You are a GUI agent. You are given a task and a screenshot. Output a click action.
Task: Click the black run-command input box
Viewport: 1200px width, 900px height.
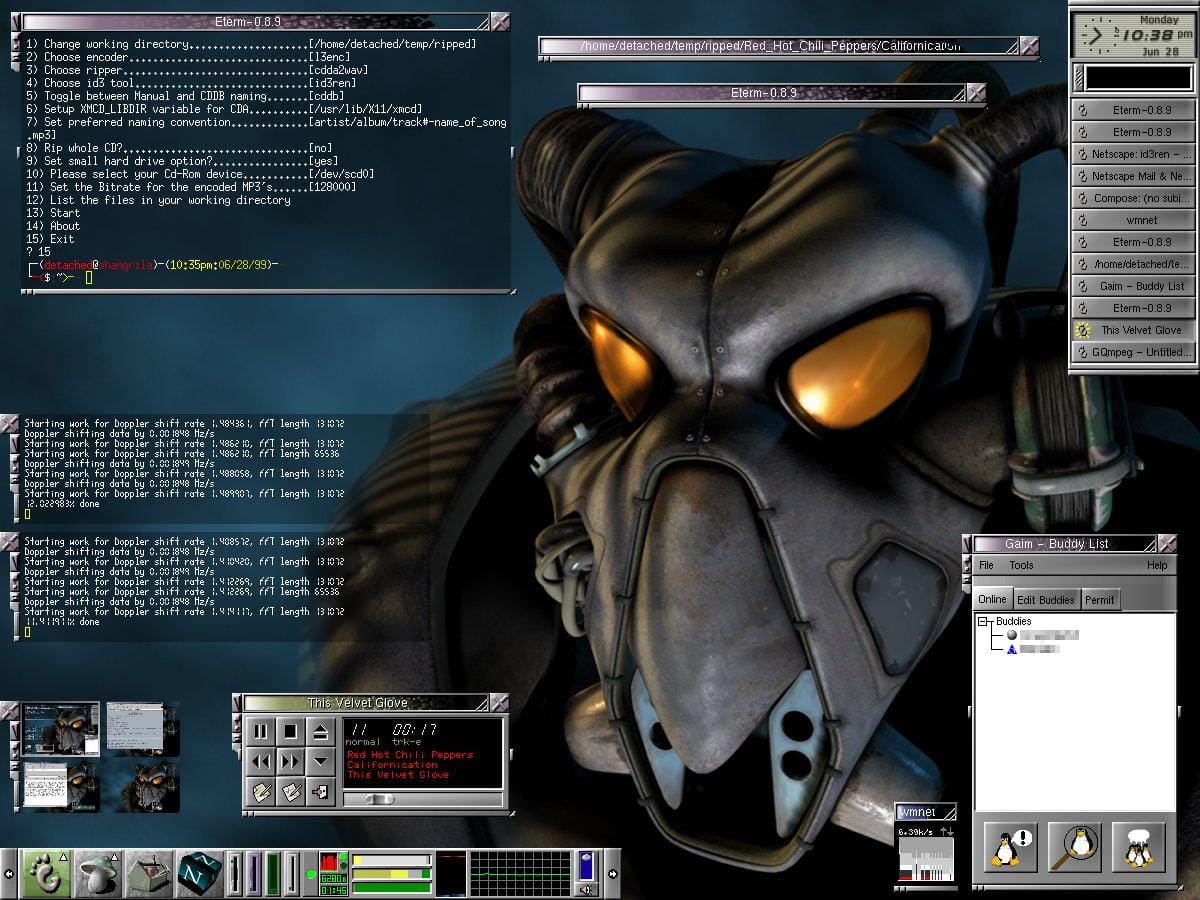click(1139, 77)
